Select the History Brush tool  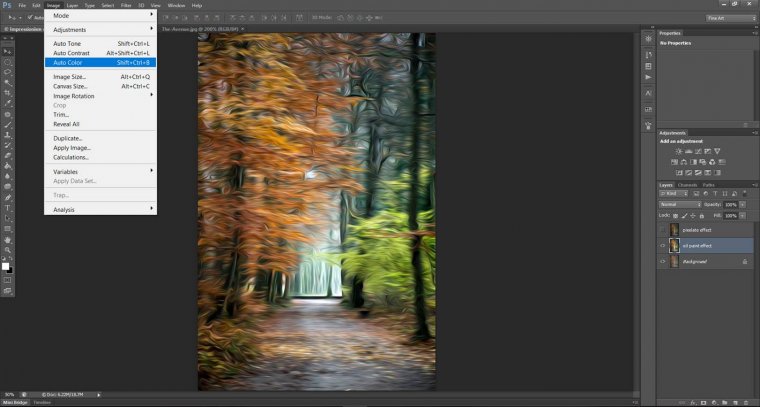(x=7, y=145)
